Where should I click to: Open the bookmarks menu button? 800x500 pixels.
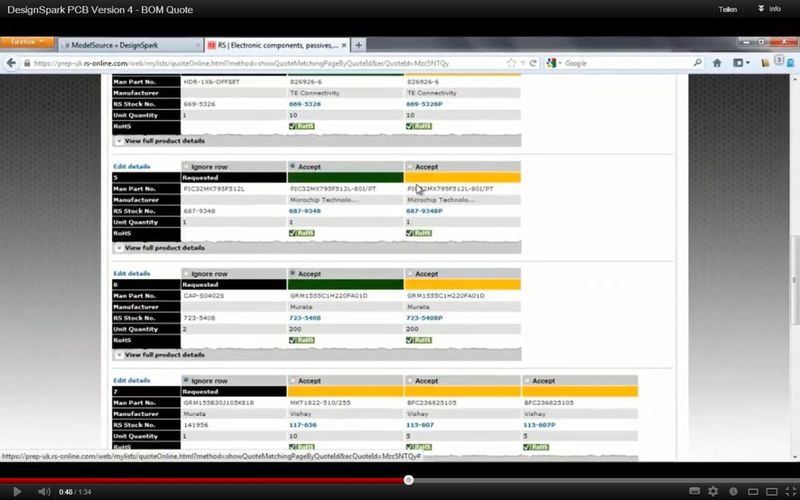(741, 63)
